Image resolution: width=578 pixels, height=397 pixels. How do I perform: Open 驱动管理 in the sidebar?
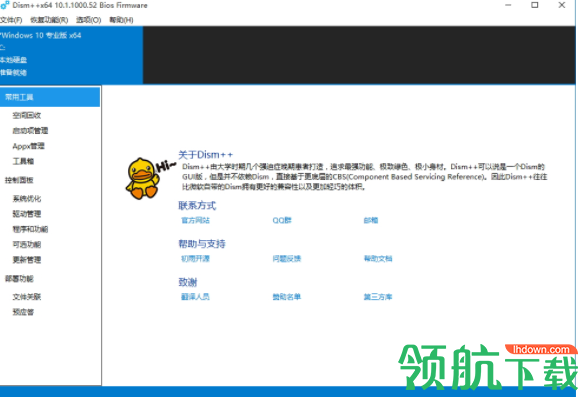[27, 214]
